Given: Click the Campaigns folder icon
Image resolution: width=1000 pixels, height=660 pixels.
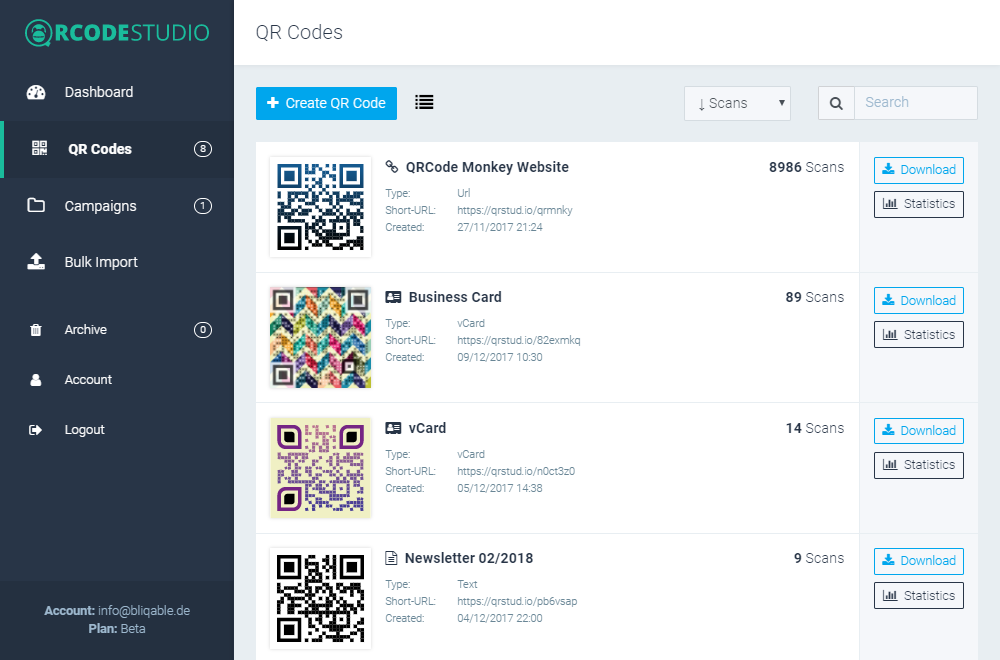Looking at the screenshot, I should tap(36, 206).
